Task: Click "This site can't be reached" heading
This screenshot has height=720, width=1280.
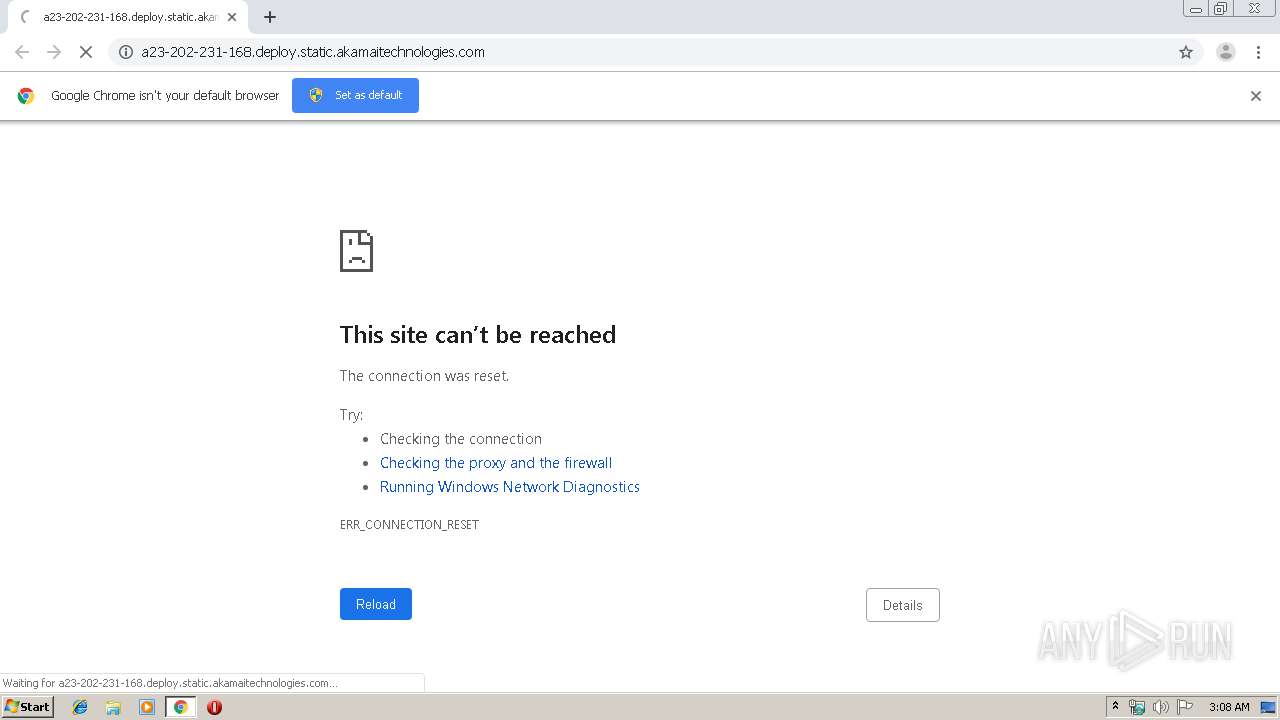Action: (478, 335)
